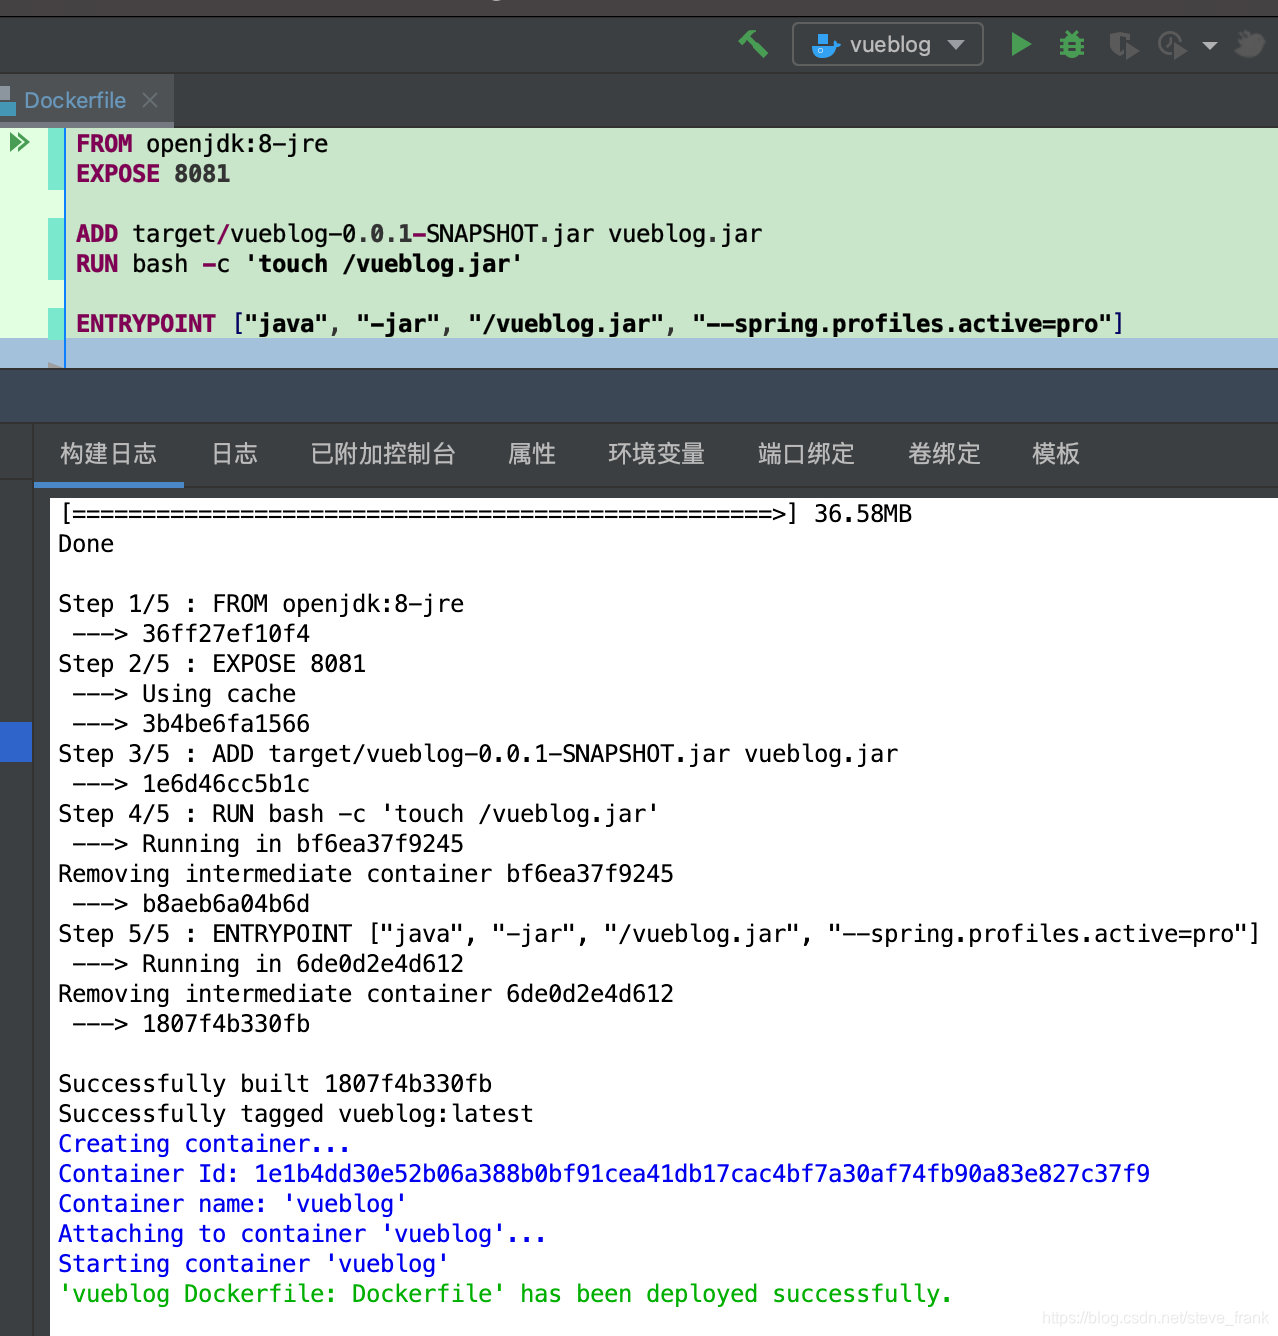The height and width of the screenshot is (1336, 1278).
Task: Click the 36.58MB progress line in log
Action: 486,513
